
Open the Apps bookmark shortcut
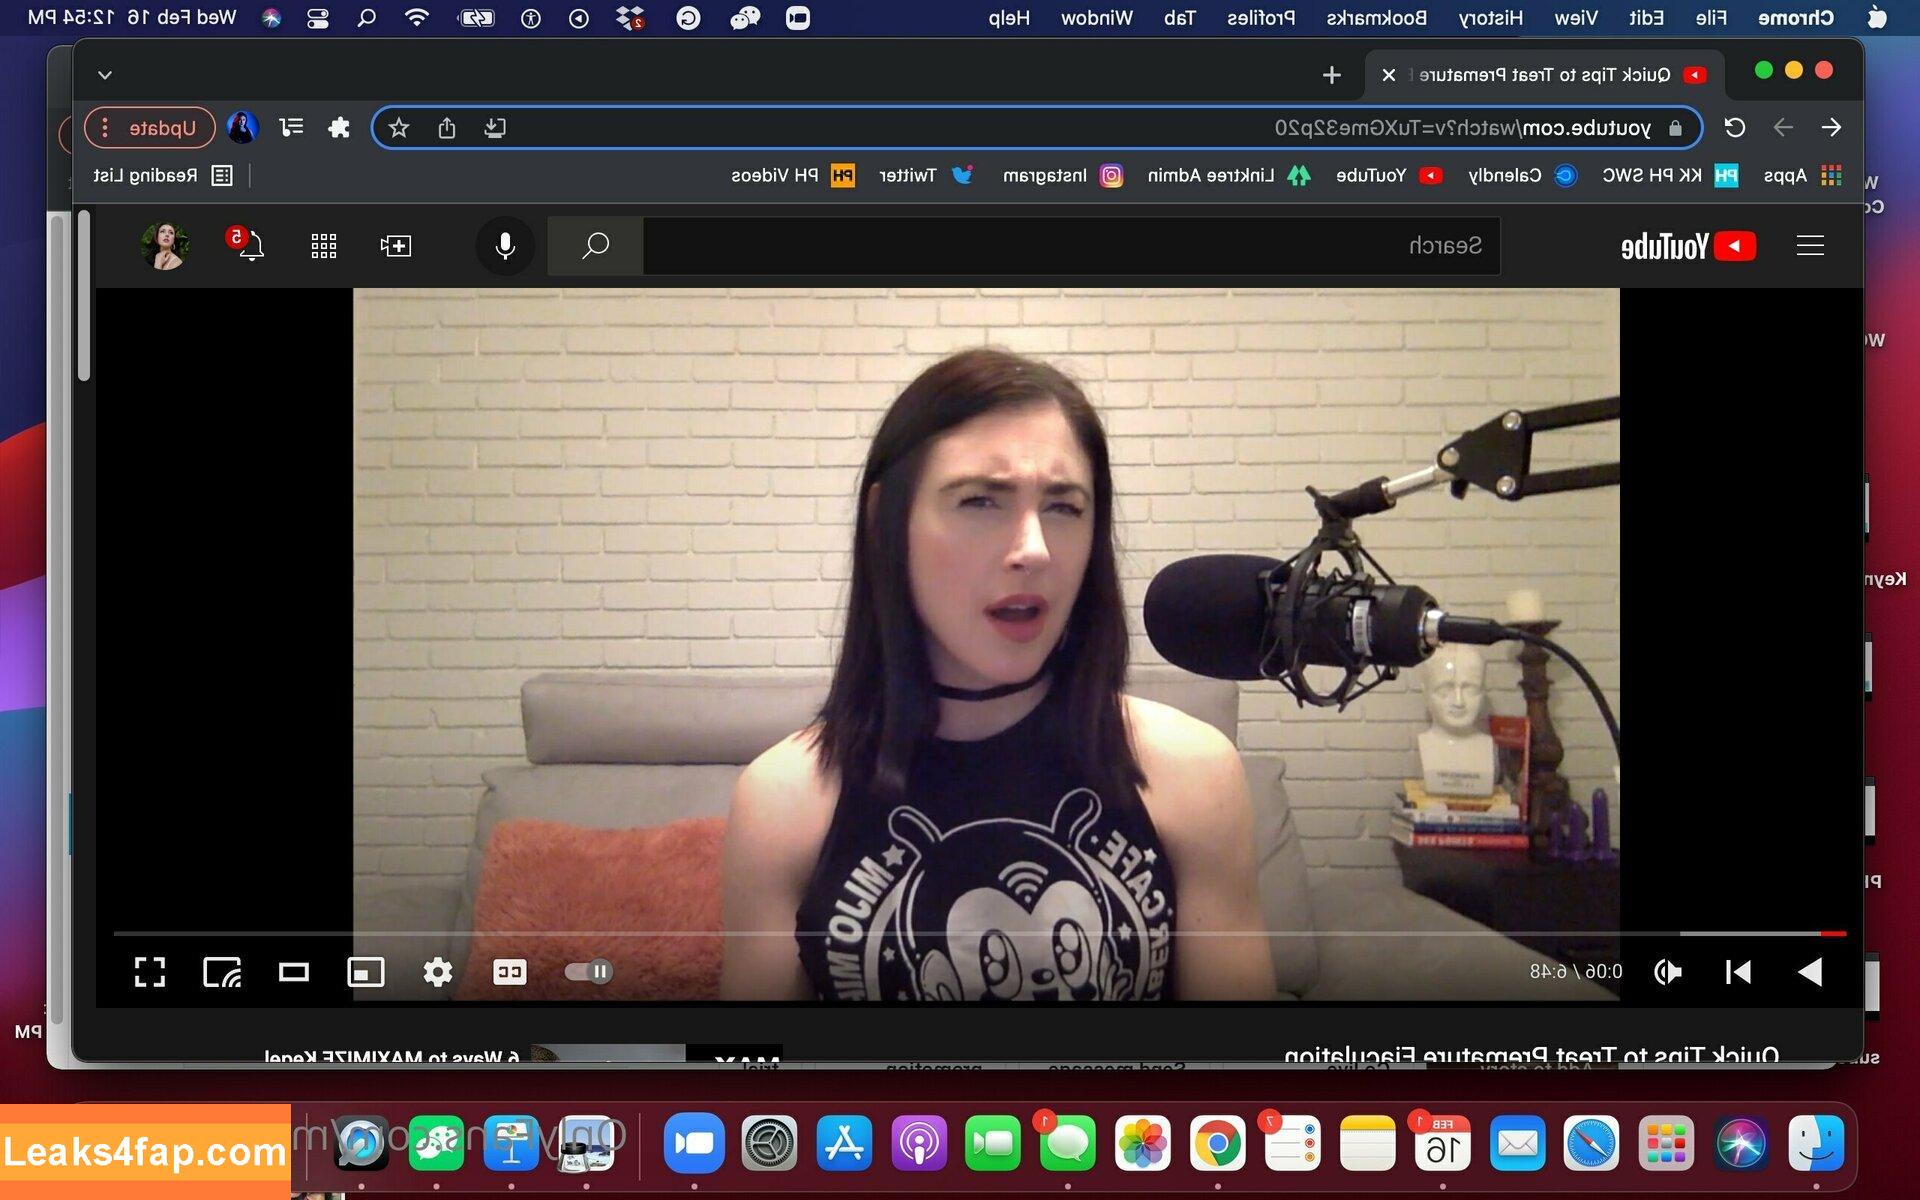tap(1801, 176)
